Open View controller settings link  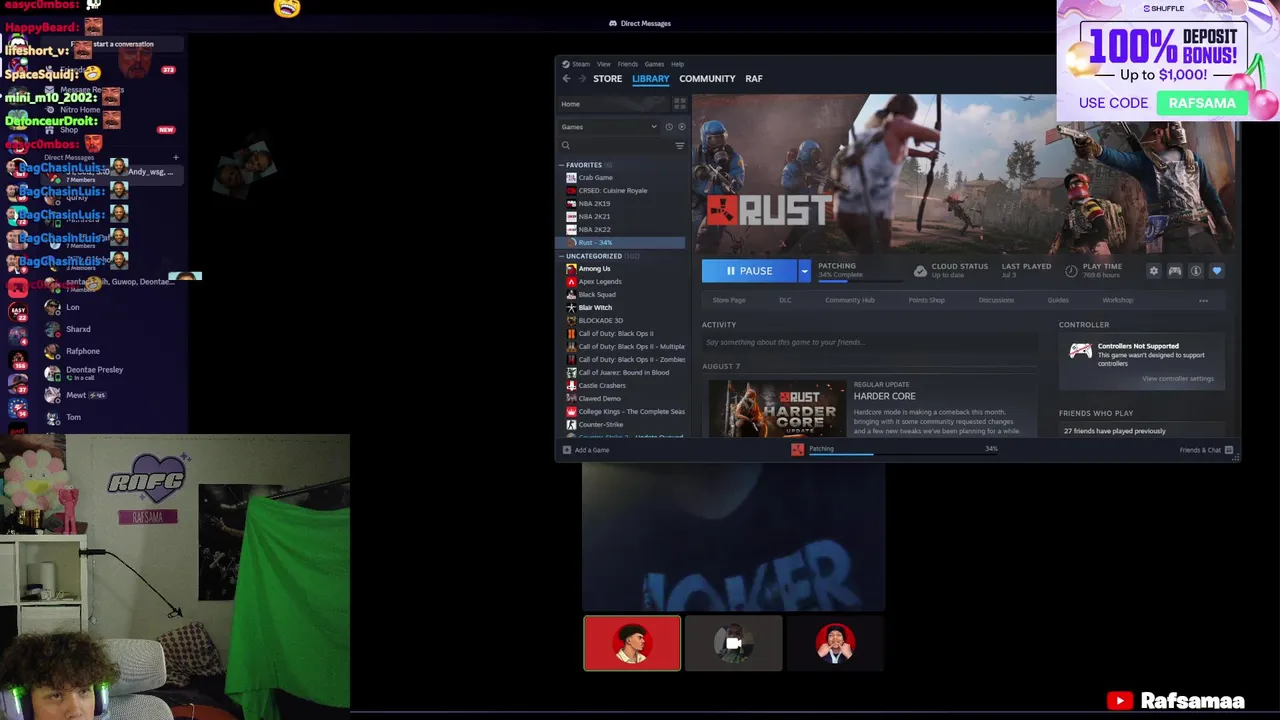tap(1178, 379)
